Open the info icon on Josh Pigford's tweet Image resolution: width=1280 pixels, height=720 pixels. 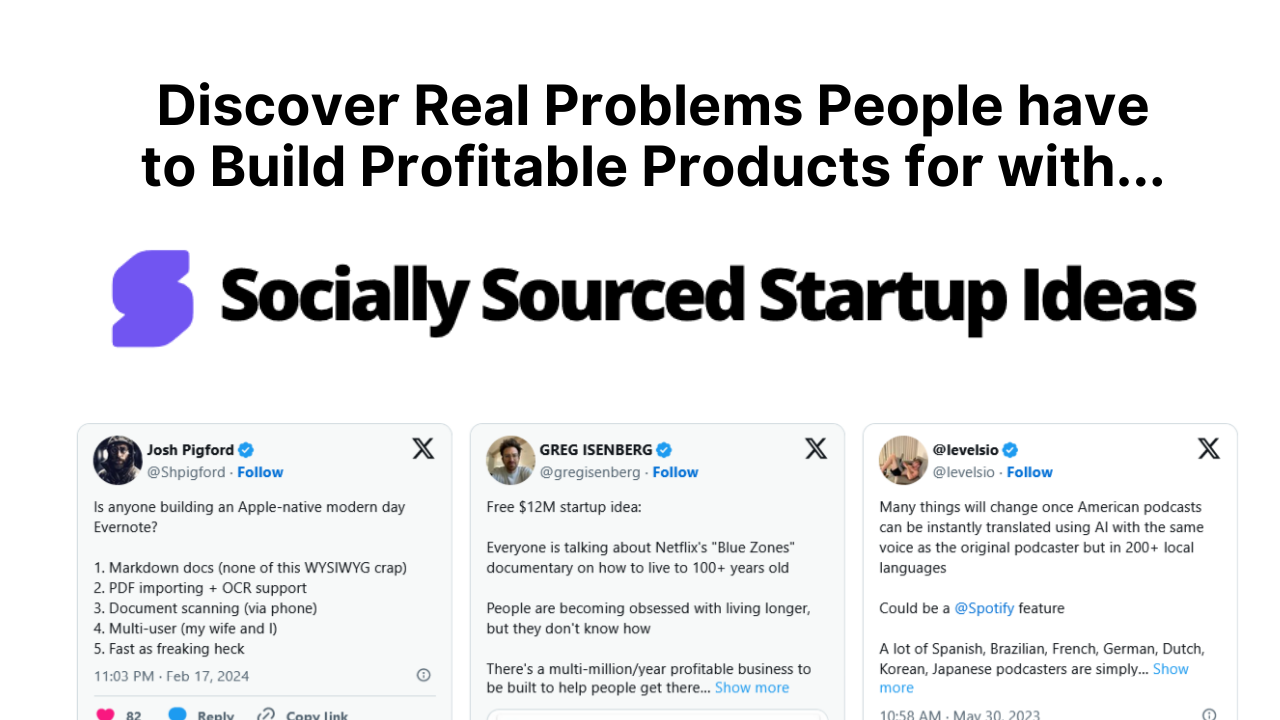[423, 675]
